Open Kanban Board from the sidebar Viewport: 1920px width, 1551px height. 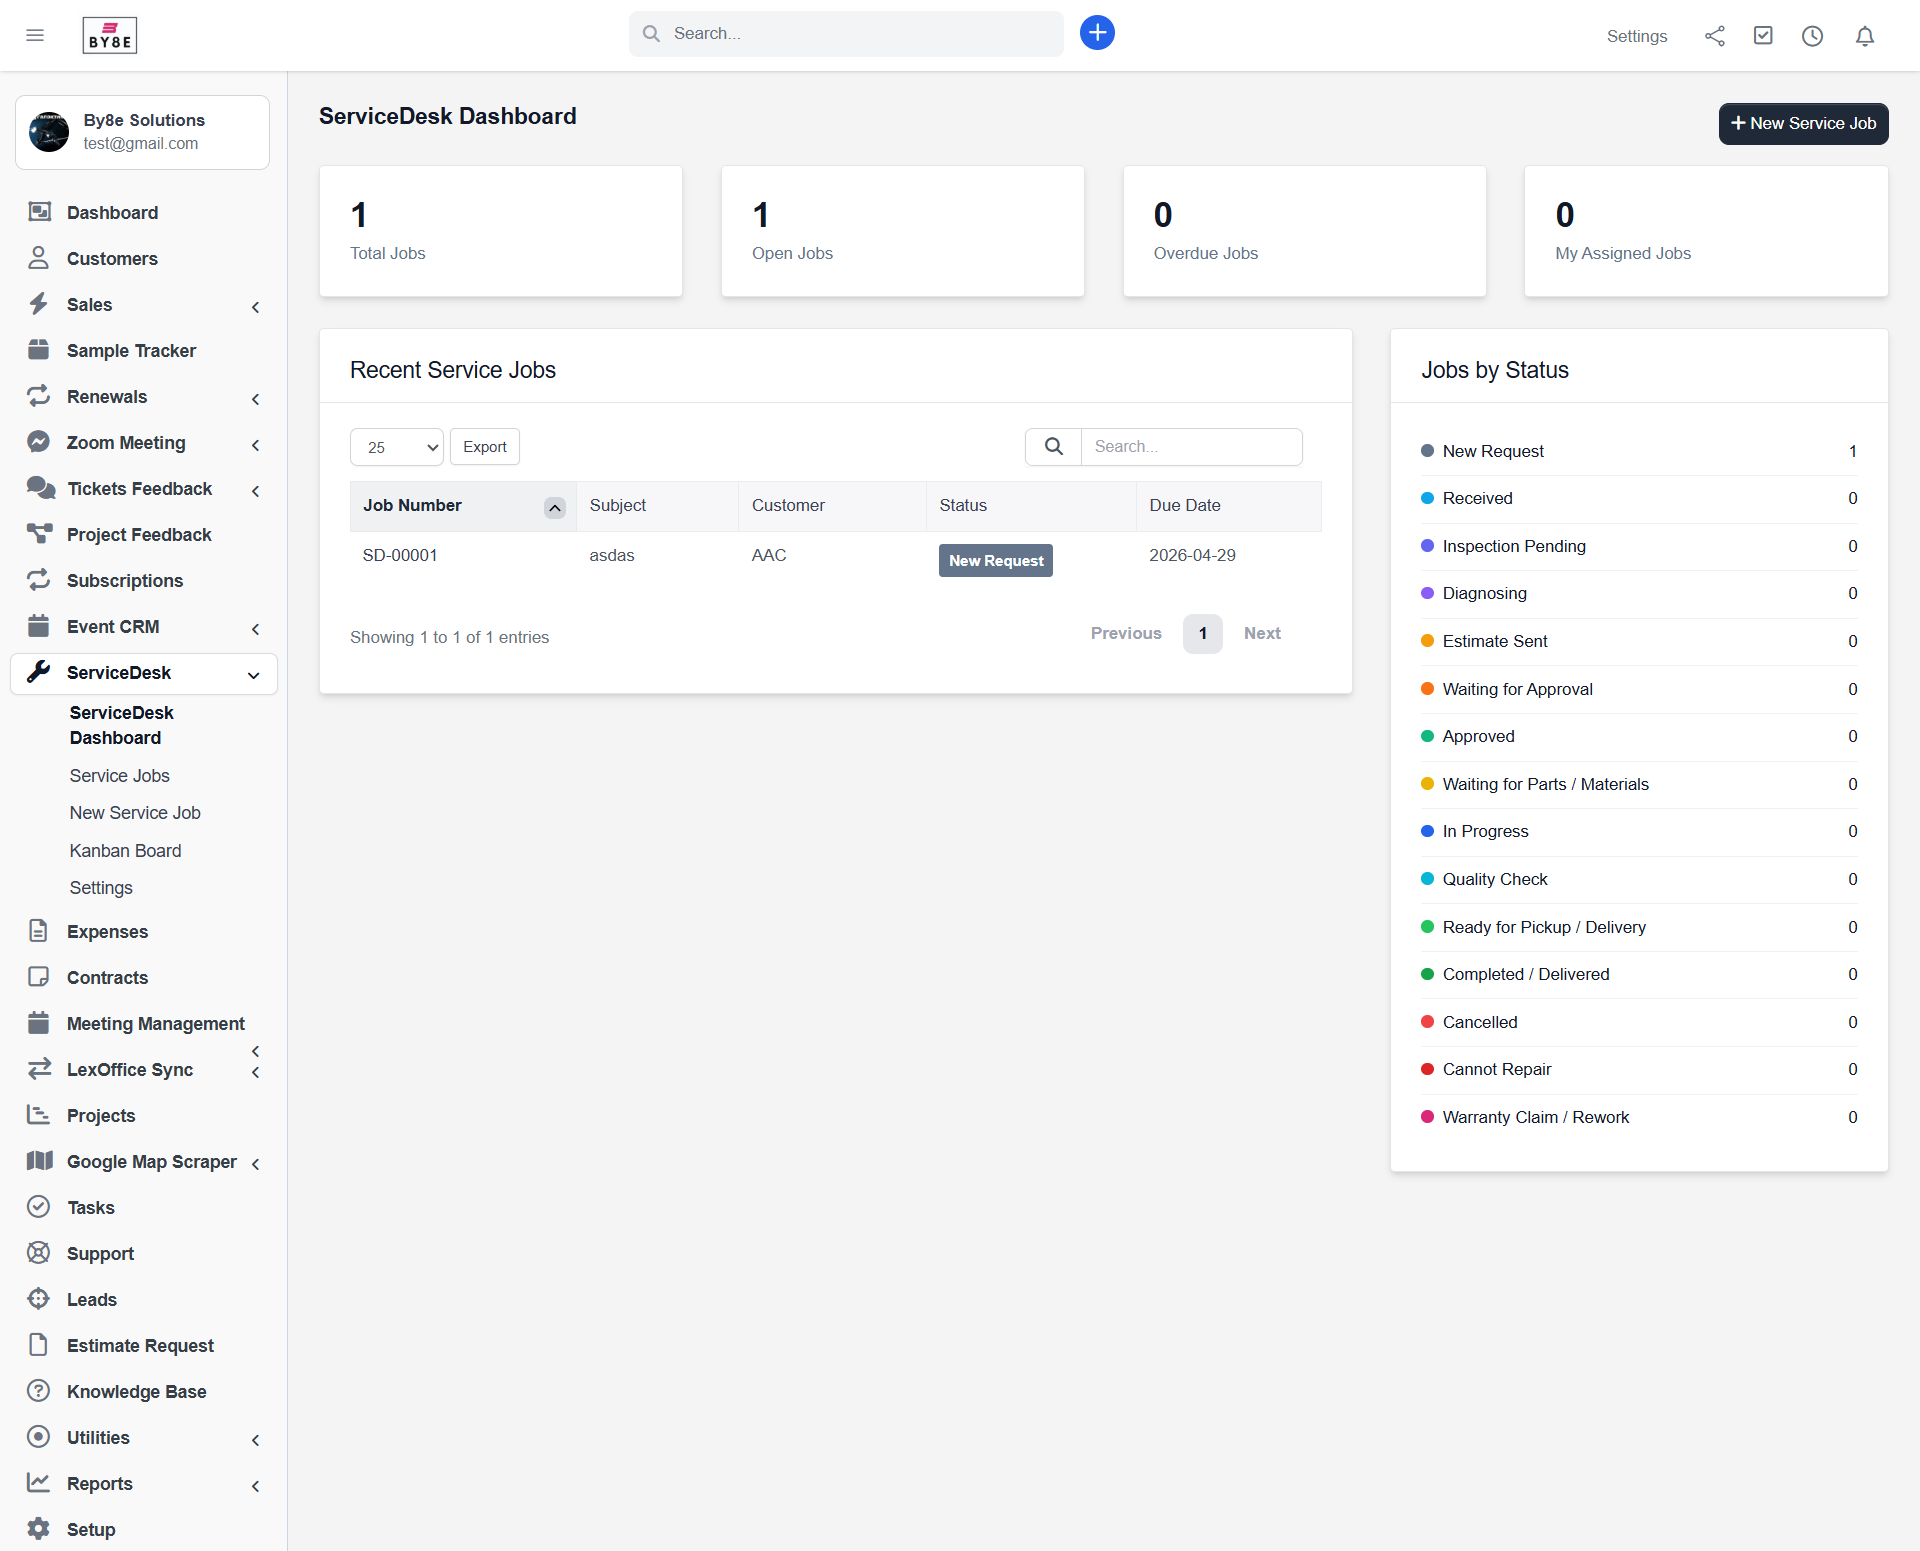(x=125, y=850)
